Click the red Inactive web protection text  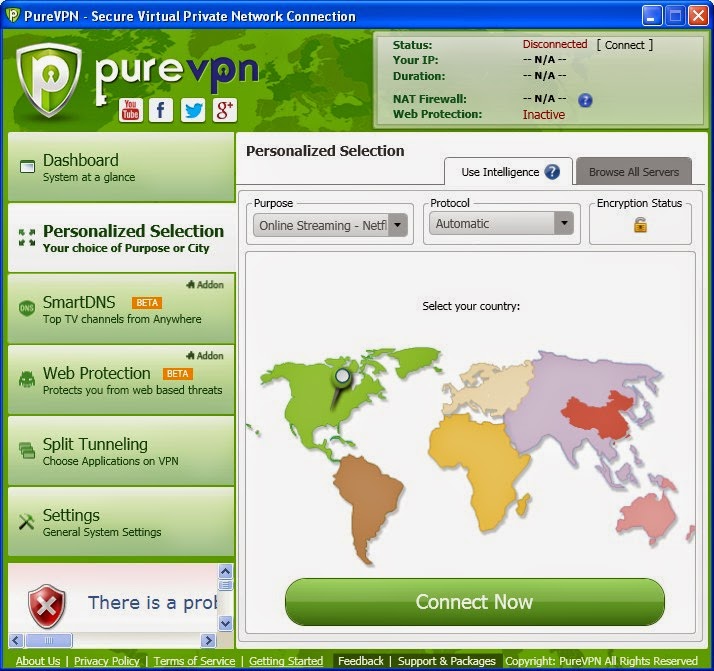point(543,114)
